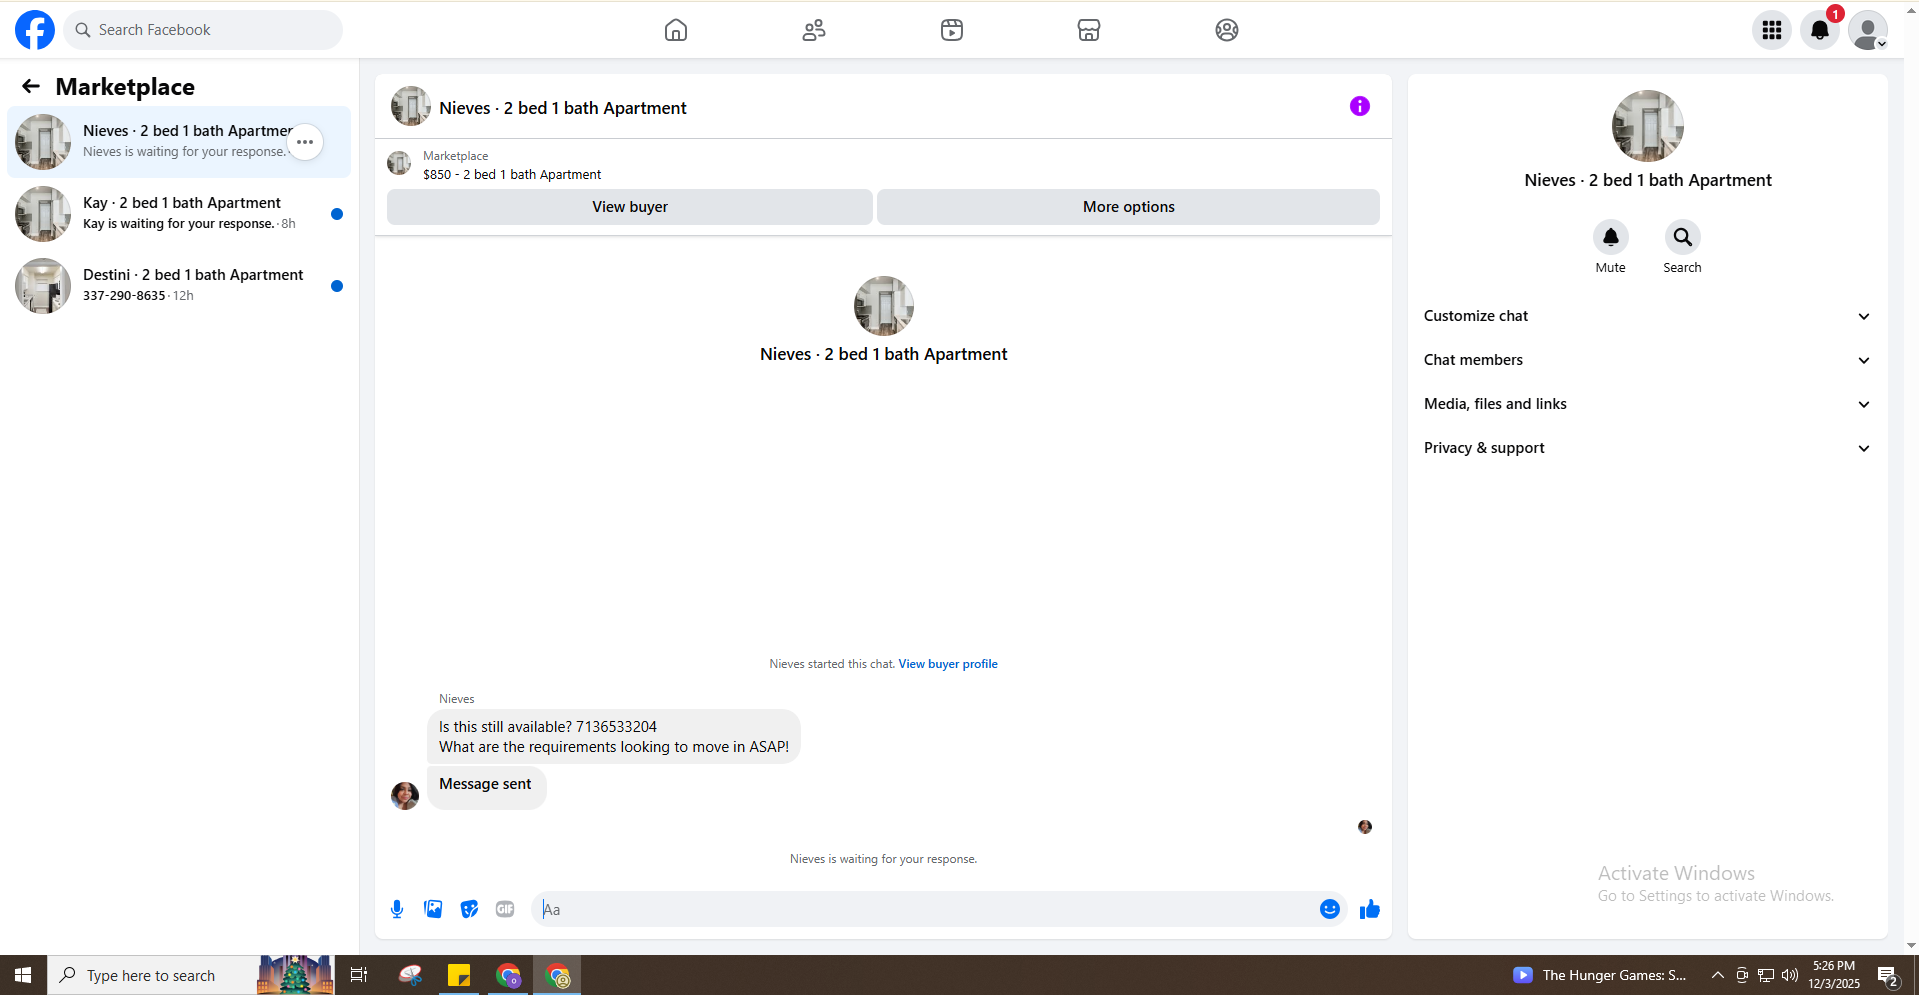Open the Windows Start menu
Viewport: 1919px width, 995px height.
click(x=23, y=975)
